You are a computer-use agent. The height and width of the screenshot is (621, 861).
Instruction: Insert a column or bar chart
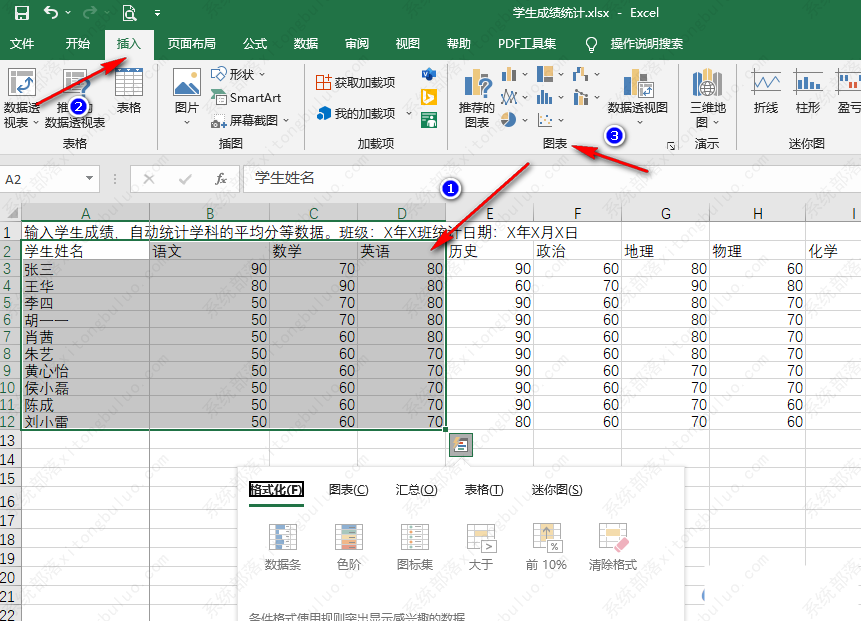coord(509,74)
